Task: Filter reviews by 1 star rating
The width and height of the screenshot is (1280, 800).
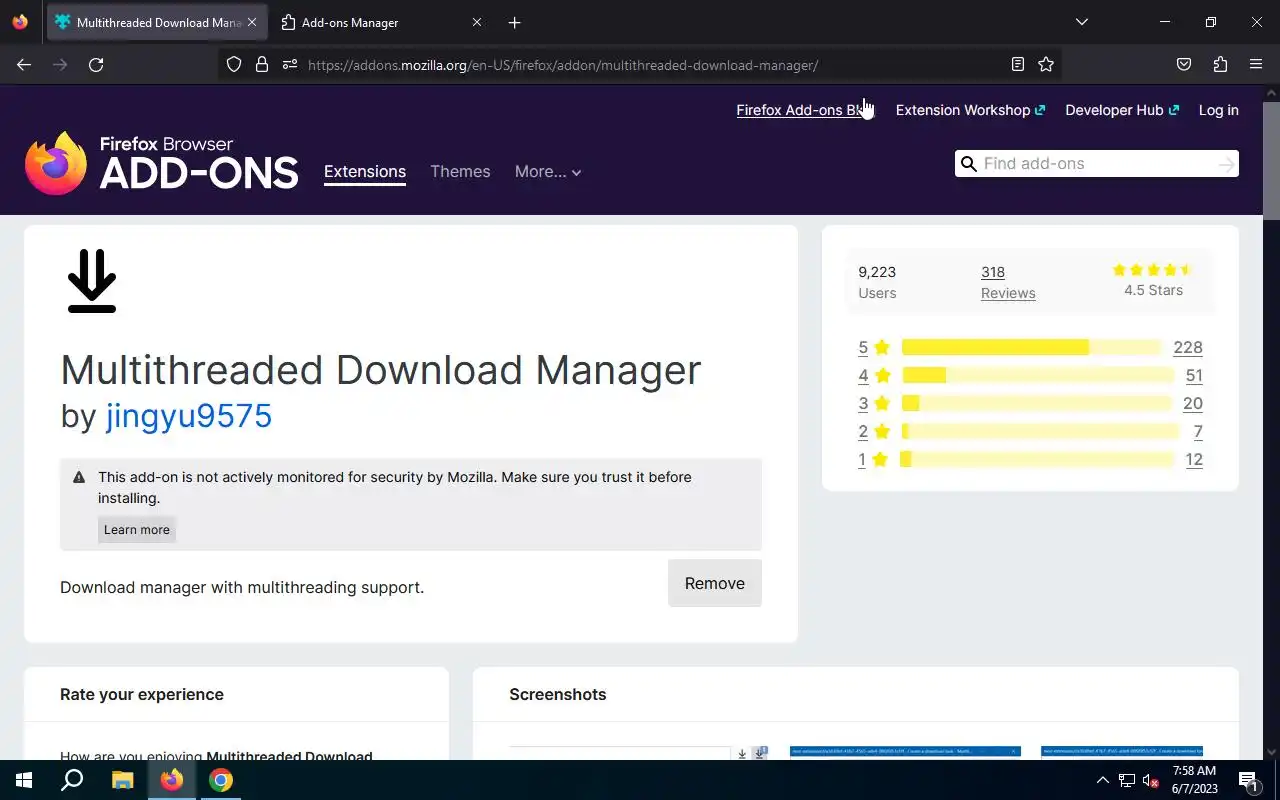Action: pos(873,459)
